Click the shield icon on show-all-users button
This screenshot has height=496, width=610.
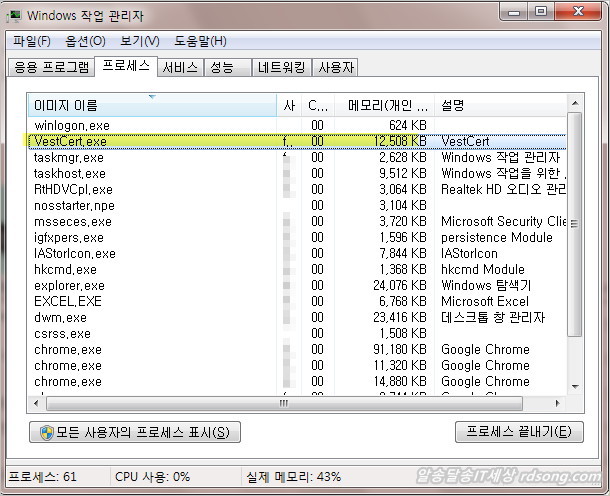coord(46,432)
